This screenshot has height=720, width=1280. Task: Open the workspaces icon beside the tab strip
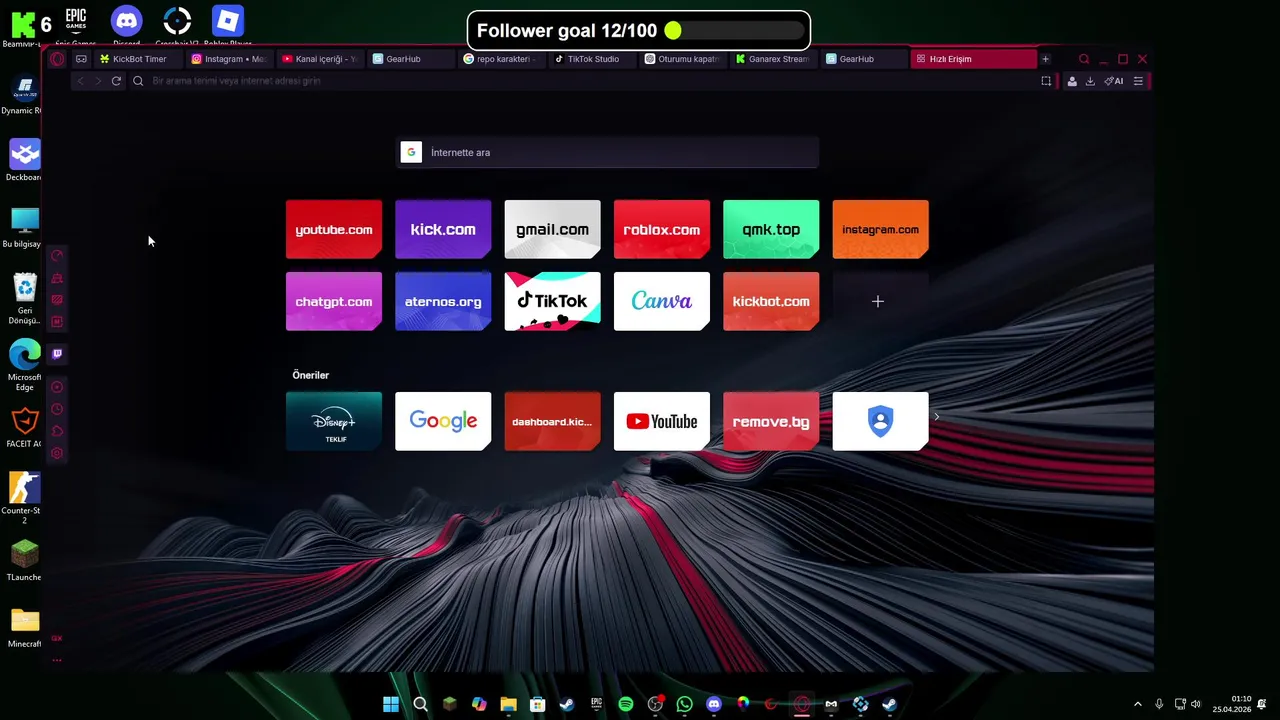(81, 59)
